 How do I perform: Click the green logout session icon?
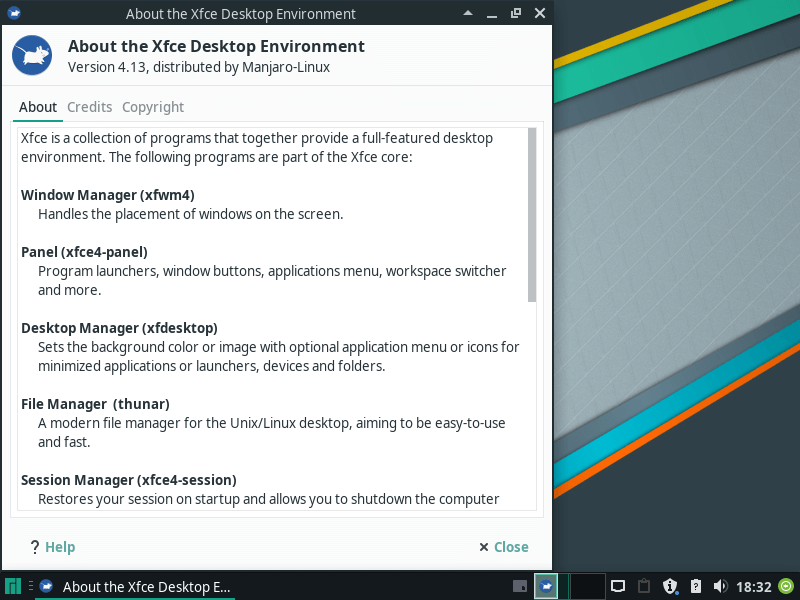pos(786,586)
